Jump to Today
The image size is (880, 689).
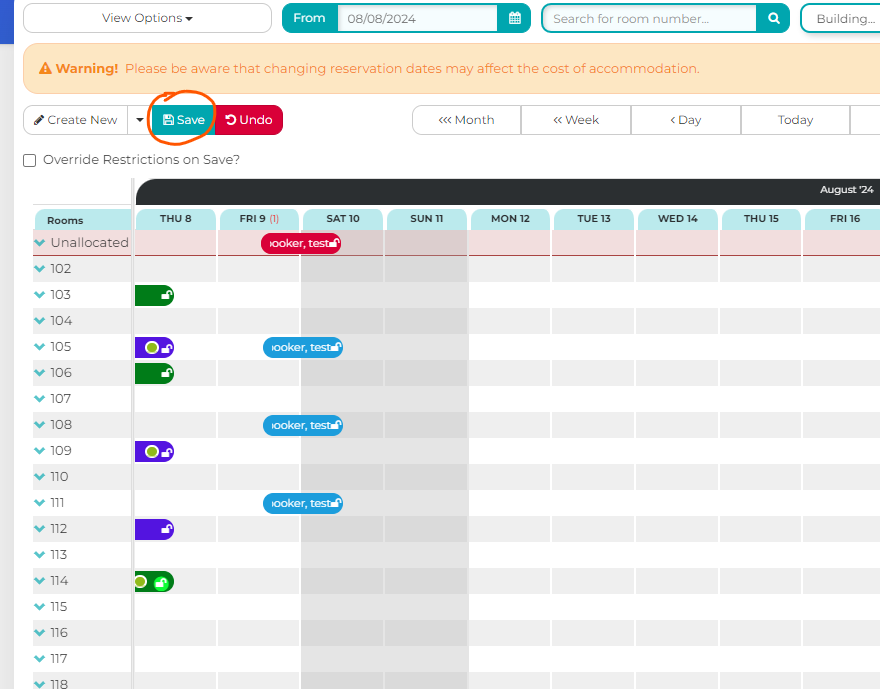coord(795,120)
